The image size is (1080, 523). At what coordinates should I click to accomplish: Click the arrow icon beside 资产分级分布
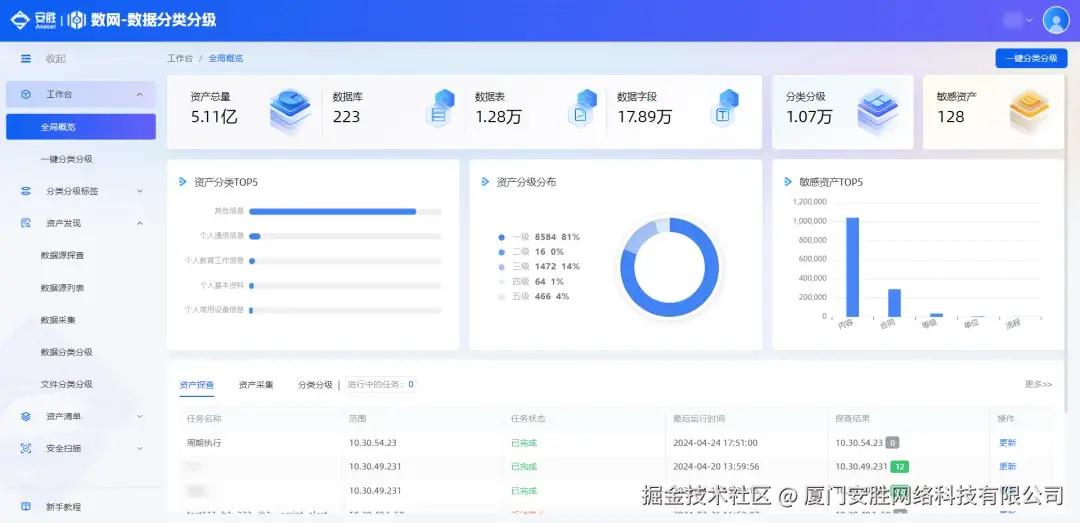point(485,182)
